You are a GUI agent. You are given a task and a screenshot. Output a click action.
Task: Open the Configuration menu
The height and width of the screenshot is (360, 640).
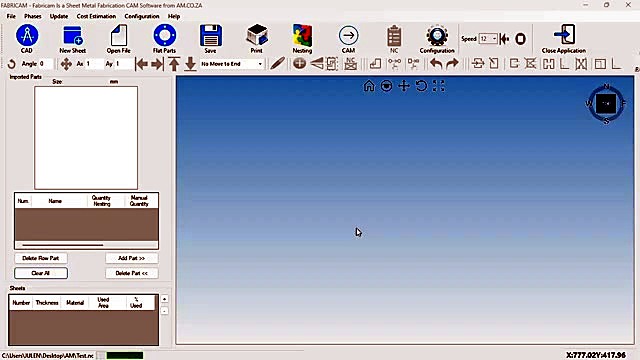pyautogui.click(x=142, y=16)
